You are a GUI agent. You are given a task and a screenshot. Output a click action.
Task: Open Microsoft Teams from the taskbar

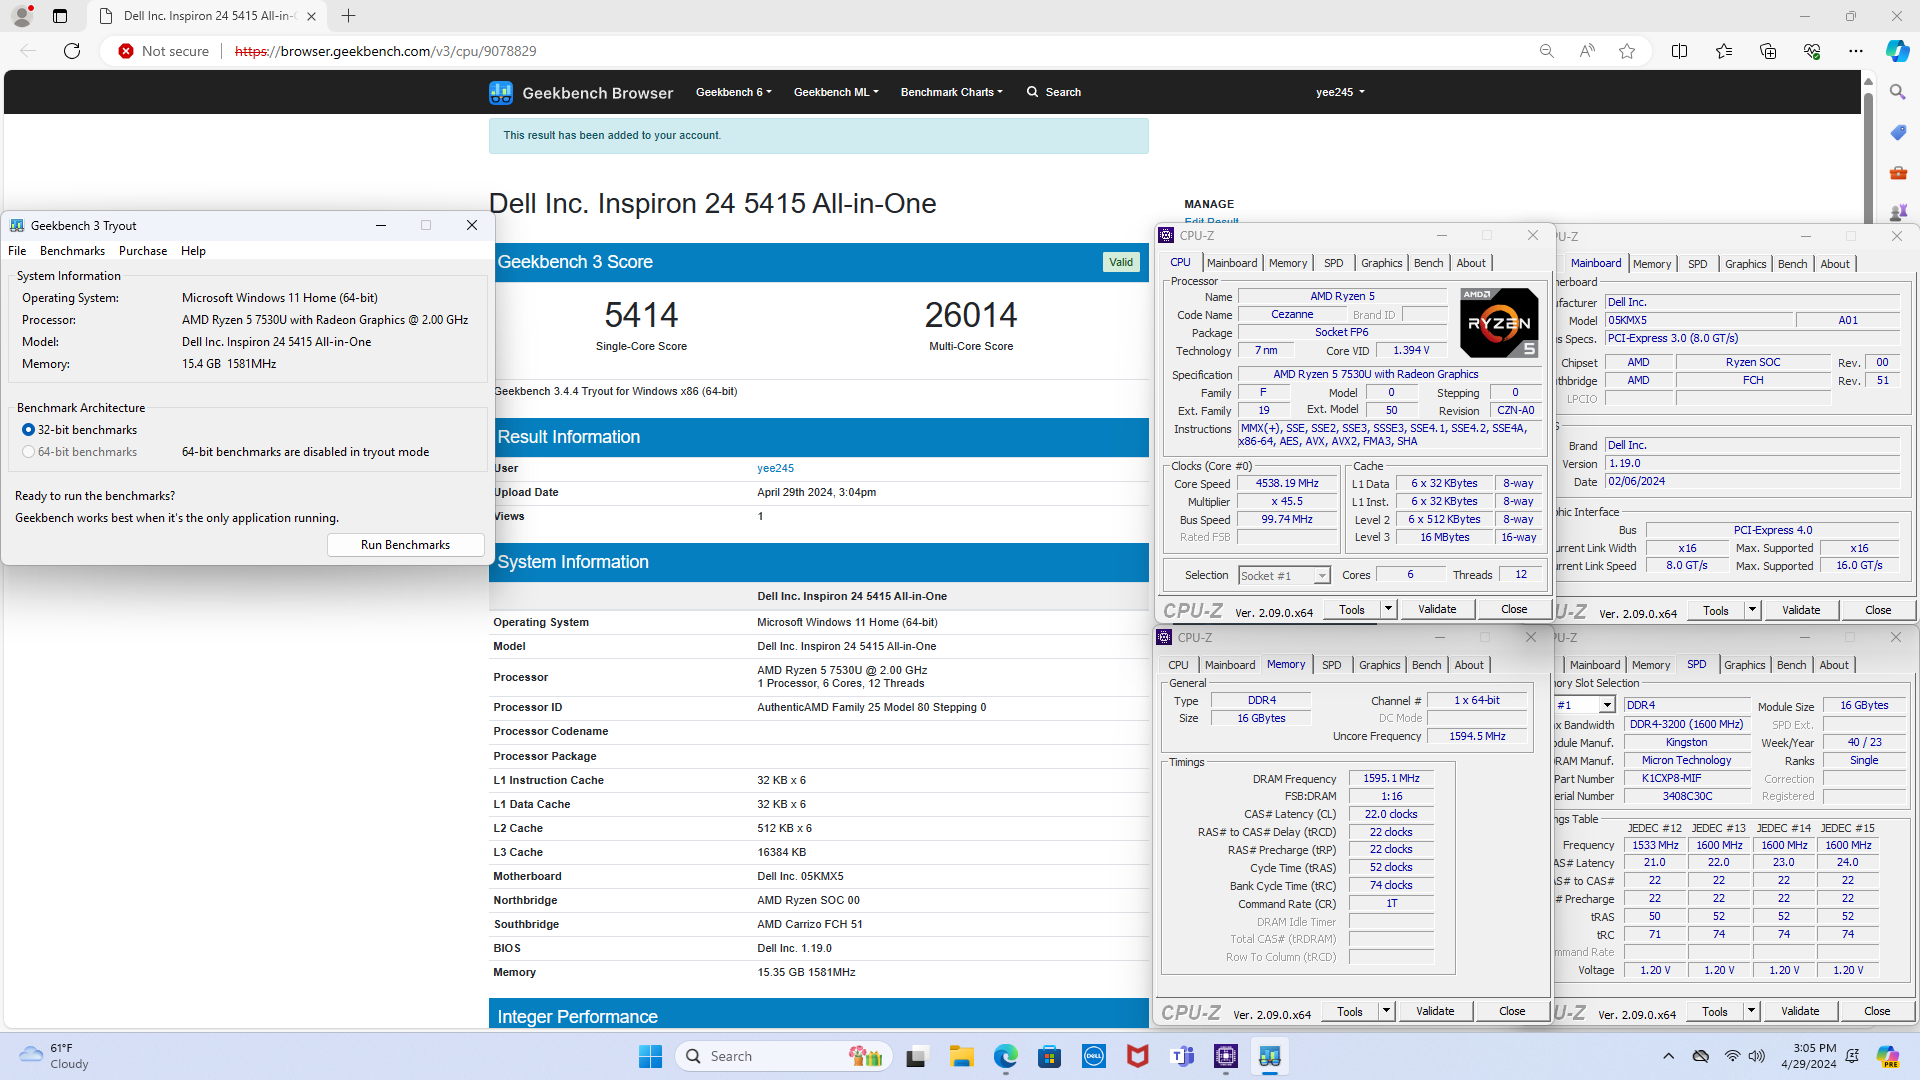[1182, 1056]
